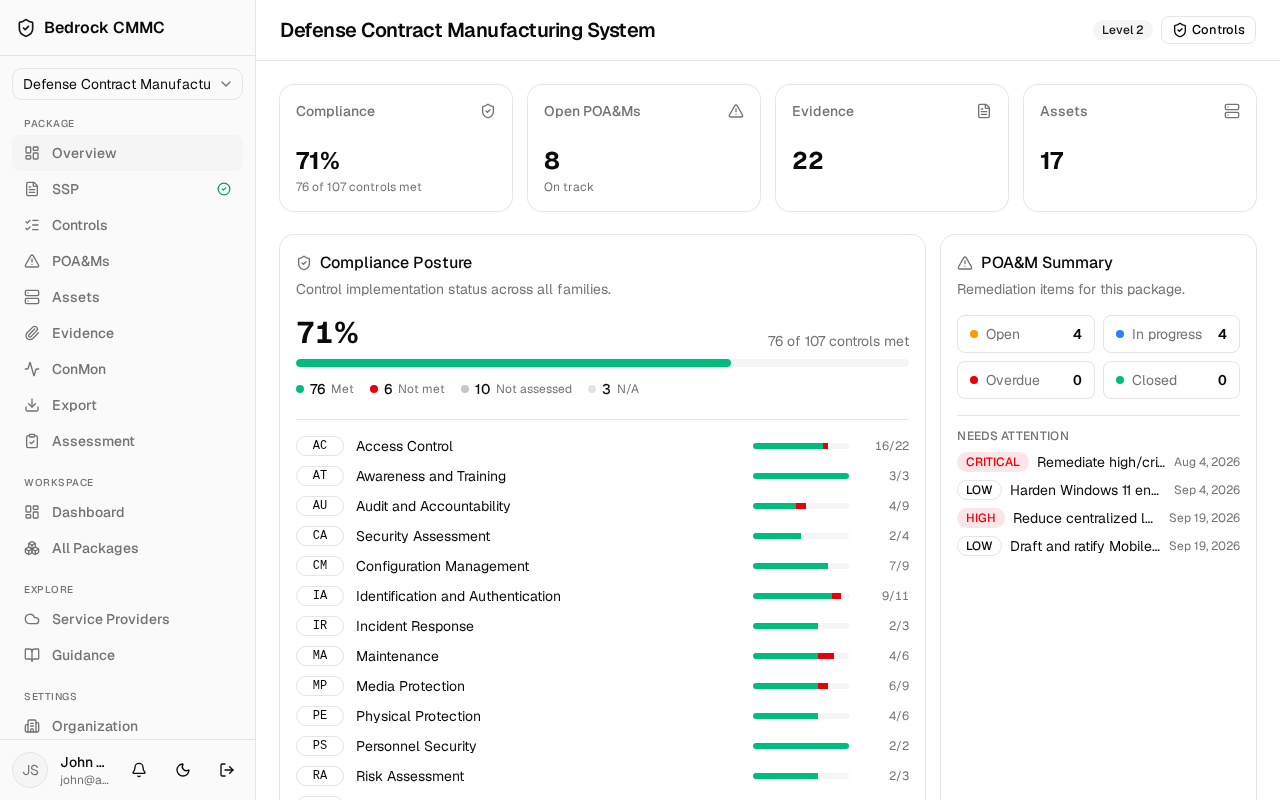Open the CRITICAL Remediate high/cri.. item
1280x800 pixels.
click(x=1098, y=462)
